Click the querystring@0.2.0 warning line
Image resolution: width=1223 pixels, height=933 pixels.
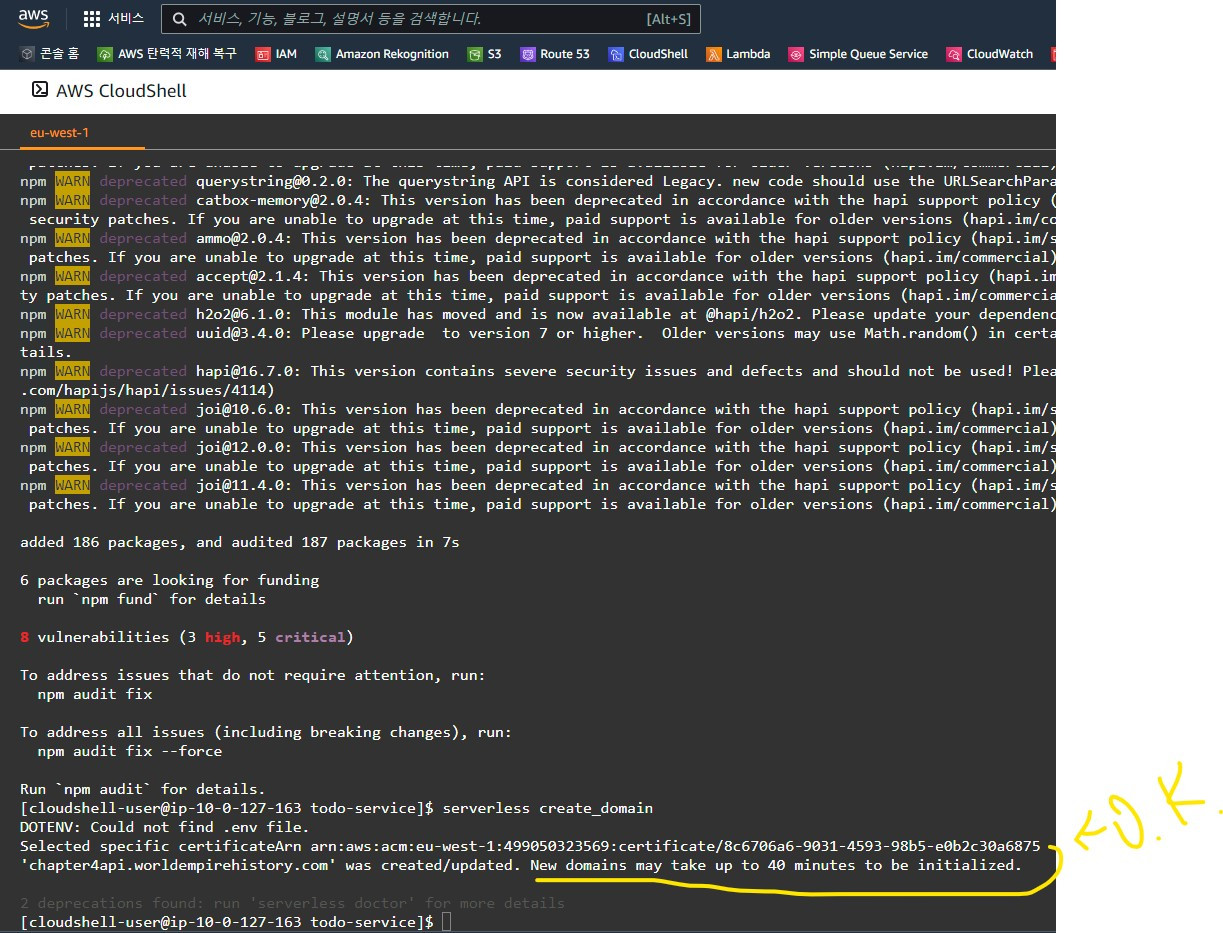(x=538, y=181)
